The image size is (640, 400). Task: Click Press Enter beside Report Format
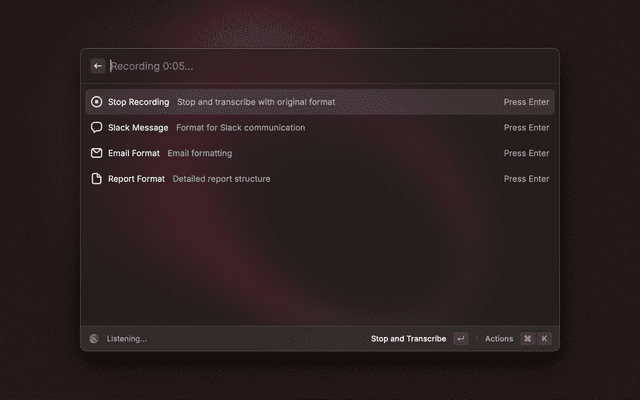point(526,179)
